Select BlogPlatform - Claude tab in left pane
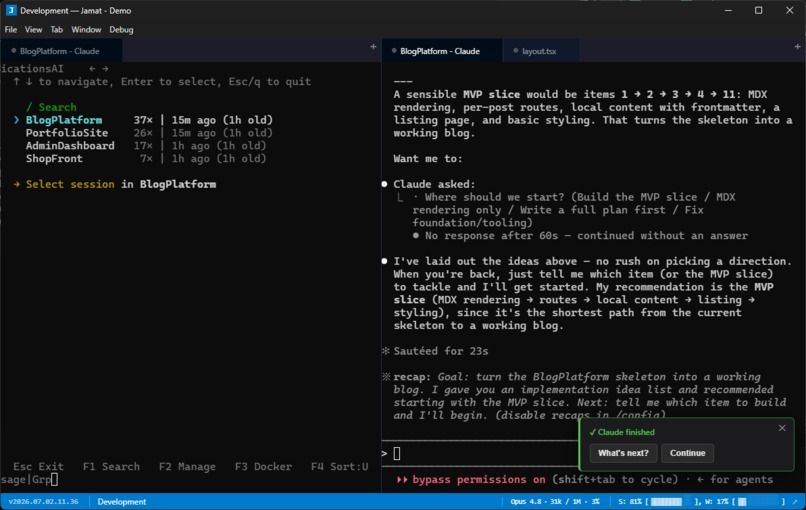 pos(60,51)
